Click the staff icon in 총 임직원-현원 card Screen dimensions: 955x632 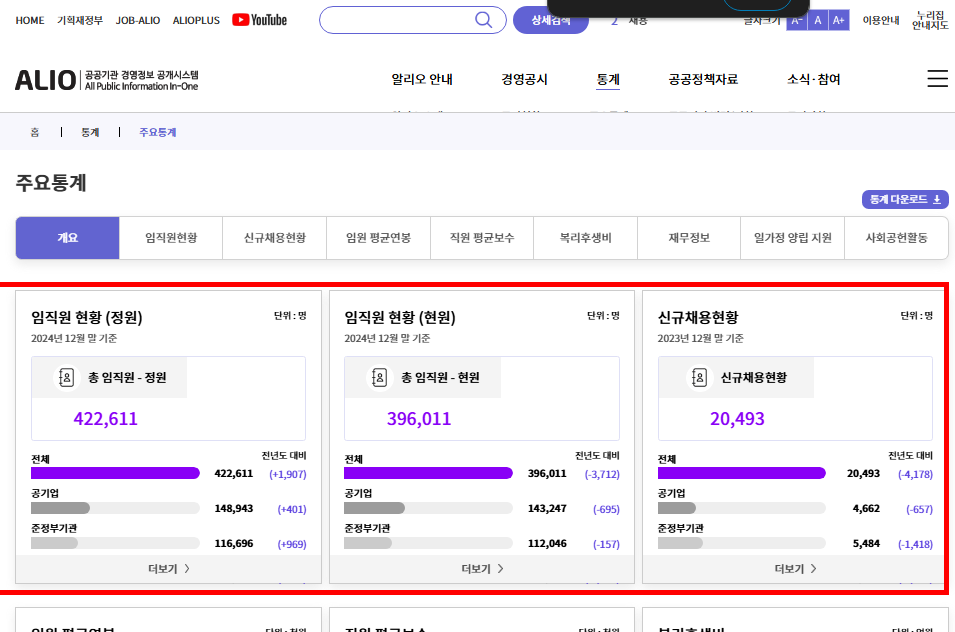(378, 377)
